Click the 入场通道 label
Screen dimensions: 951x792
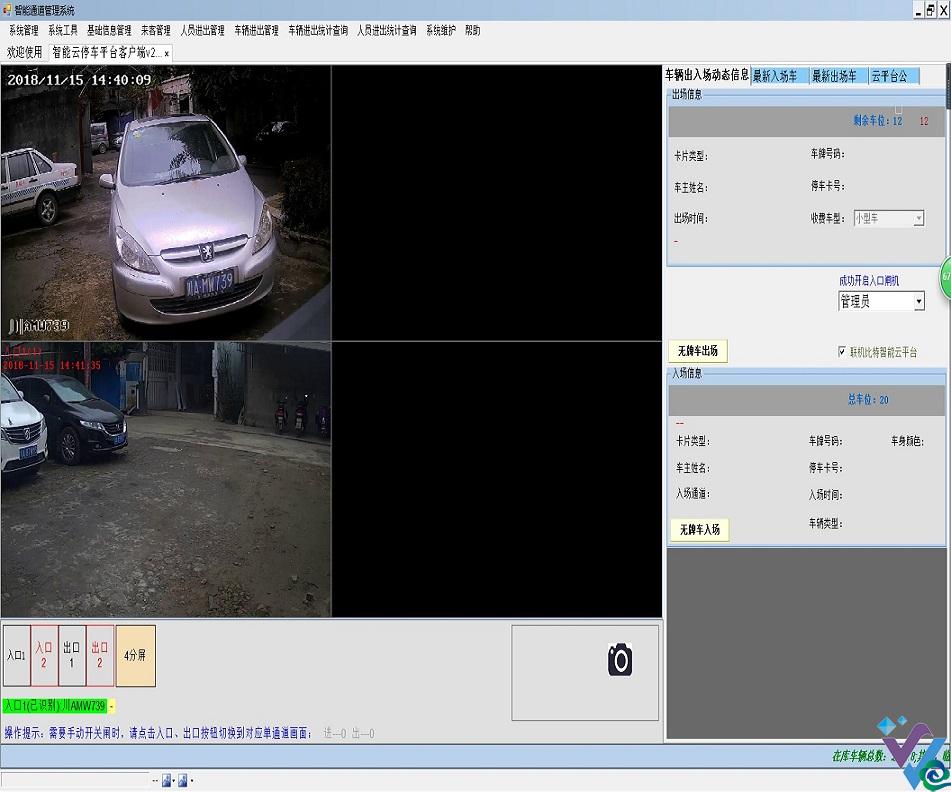pos(693,494)
